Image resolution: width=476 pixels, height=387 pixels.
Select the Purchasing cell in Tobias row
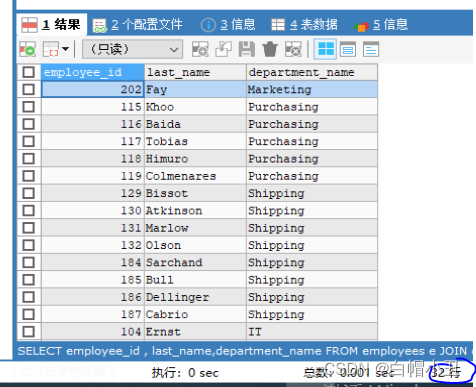click(312, 141)
